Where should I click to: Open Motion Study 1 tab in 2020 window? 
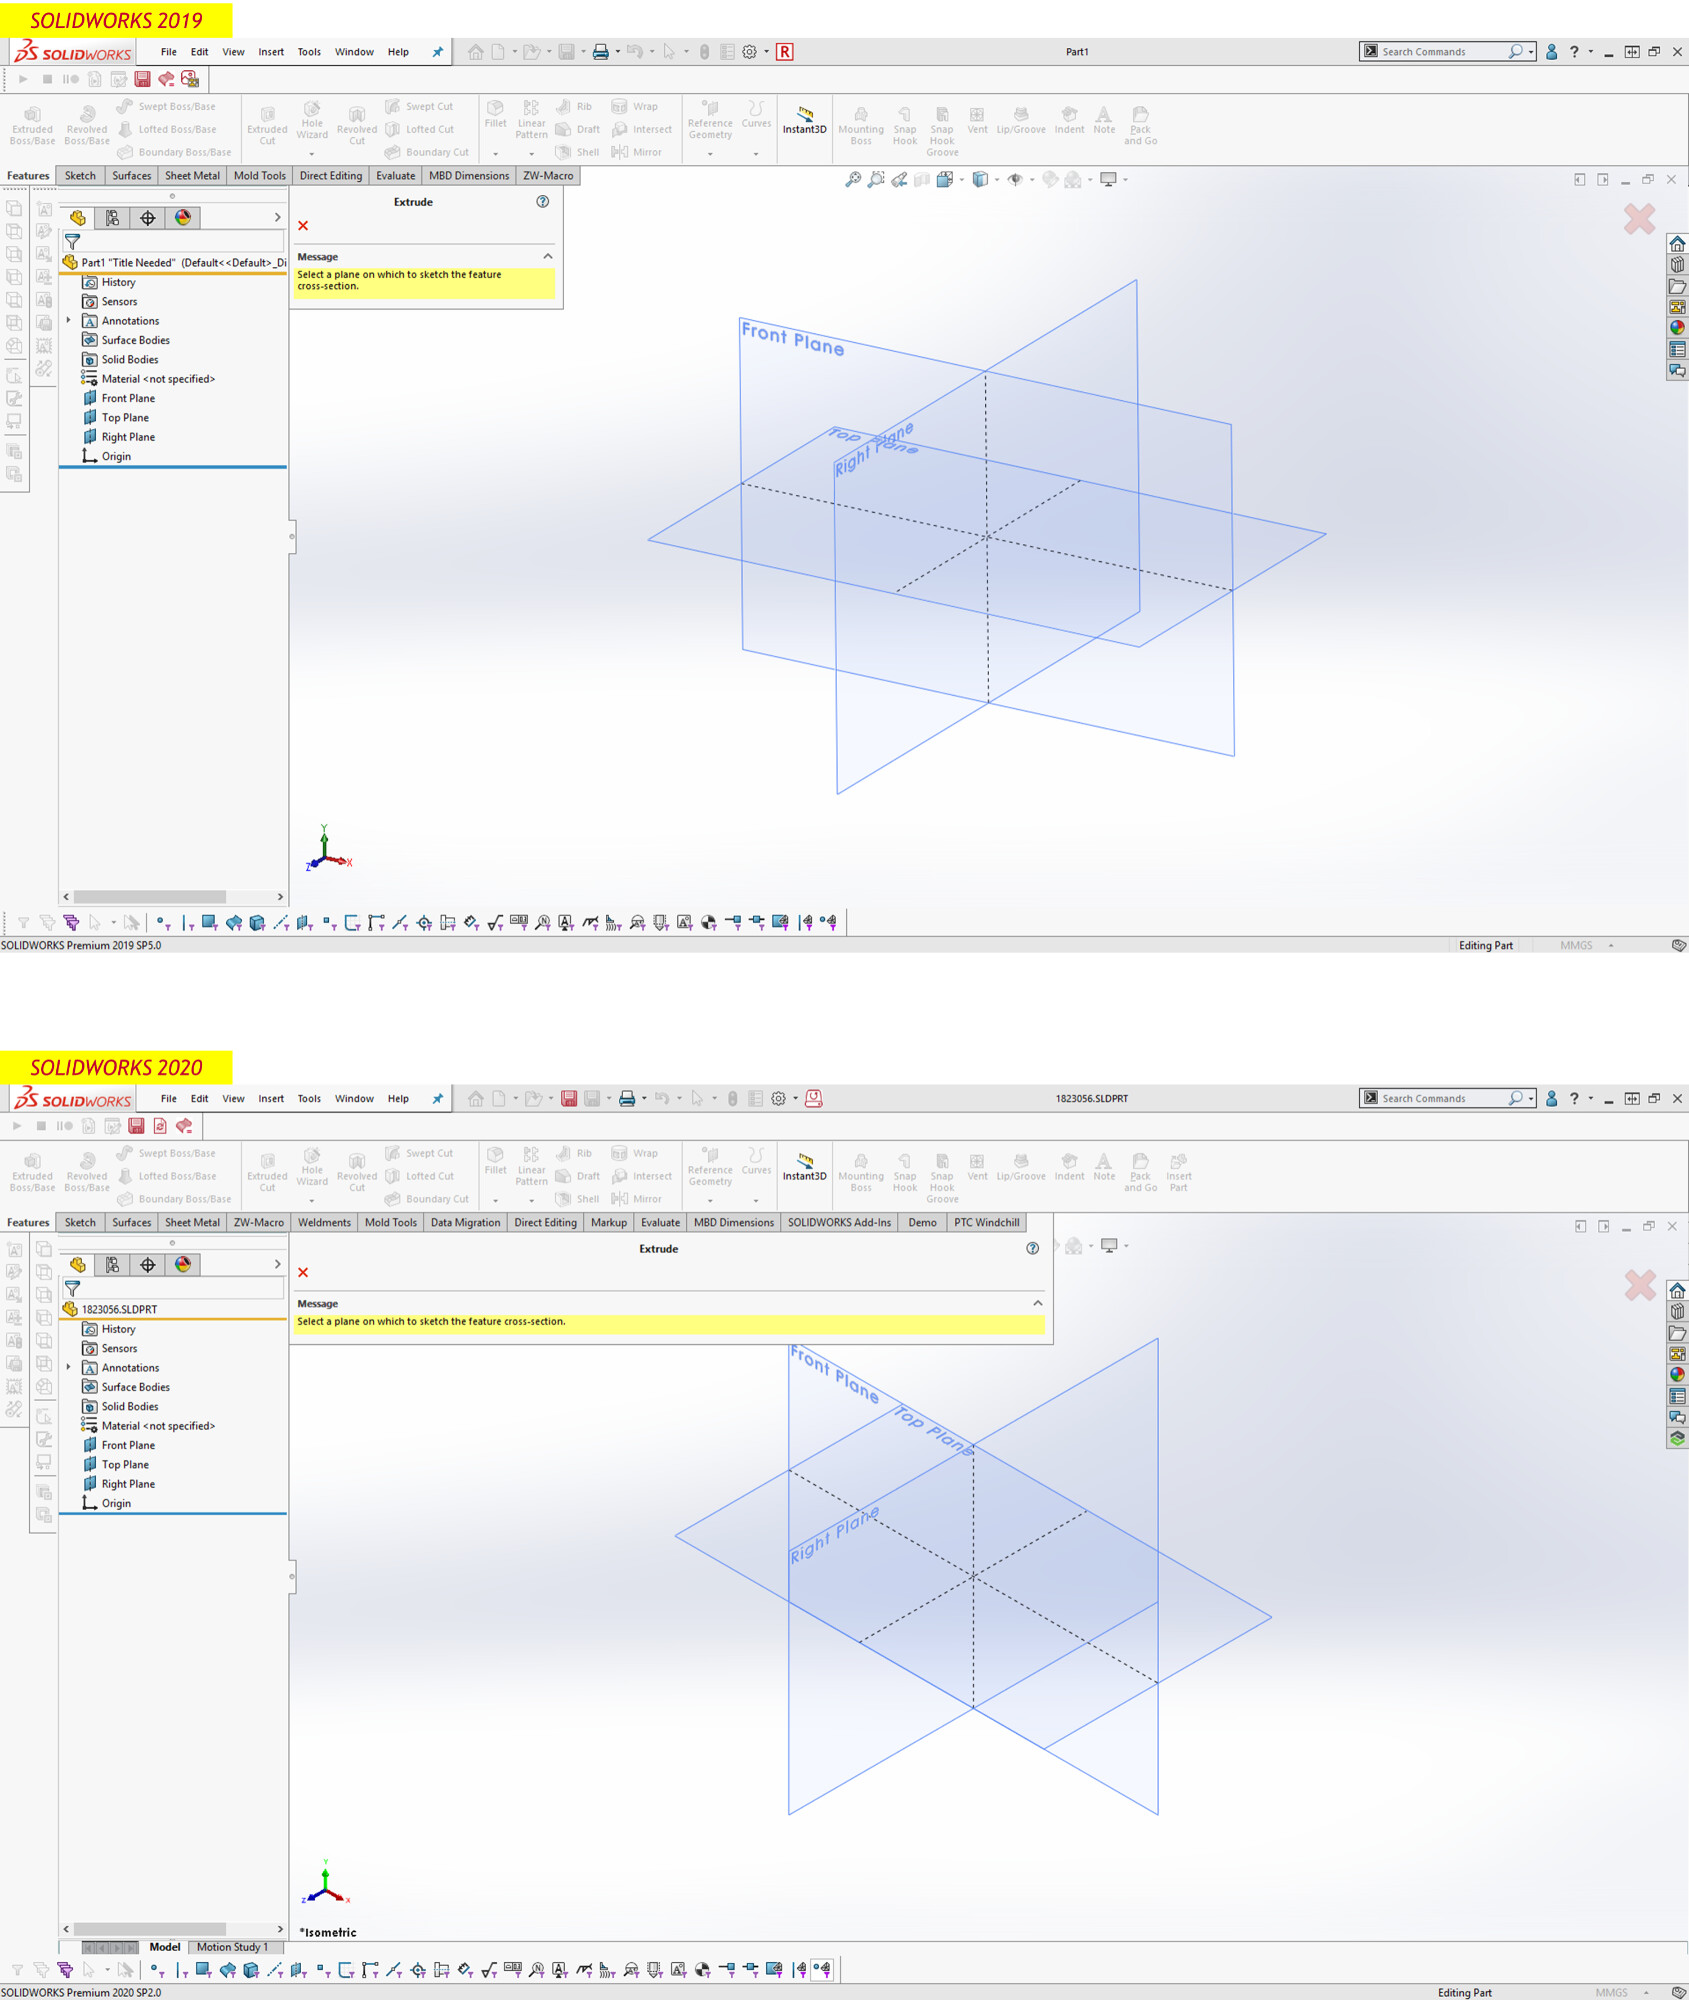click(x=232, y=1947)
